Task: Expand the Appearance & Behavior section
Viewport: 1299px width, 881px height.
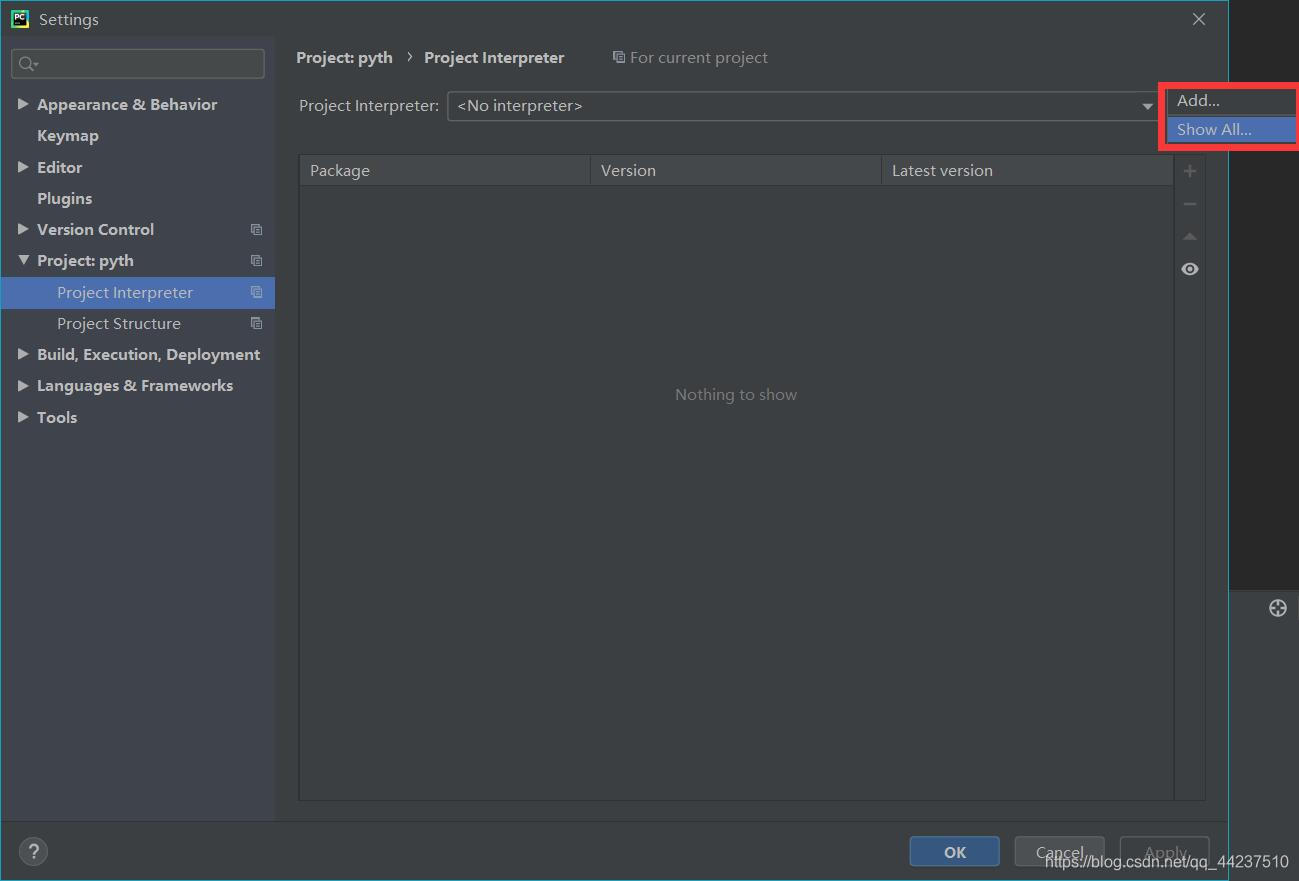Action: tap(23, 104)
